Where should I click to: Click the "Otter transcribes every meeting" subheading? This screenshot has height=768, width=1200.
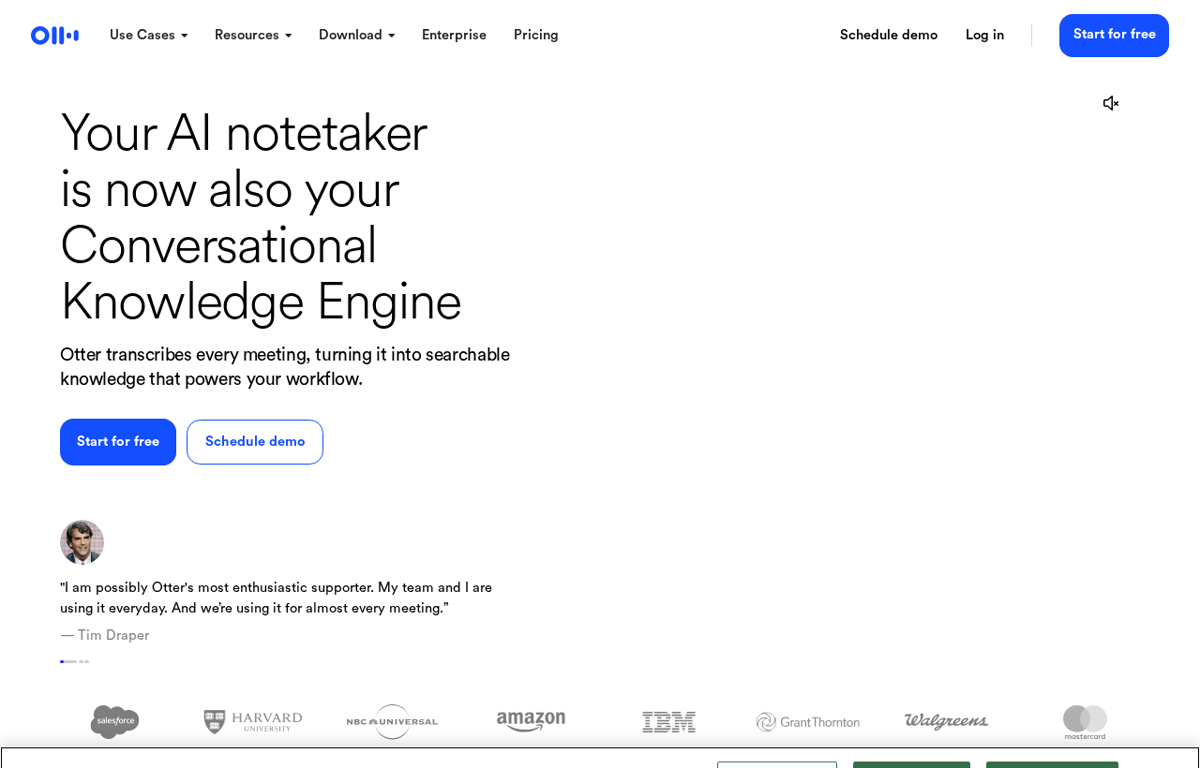[x=285, y=367]
